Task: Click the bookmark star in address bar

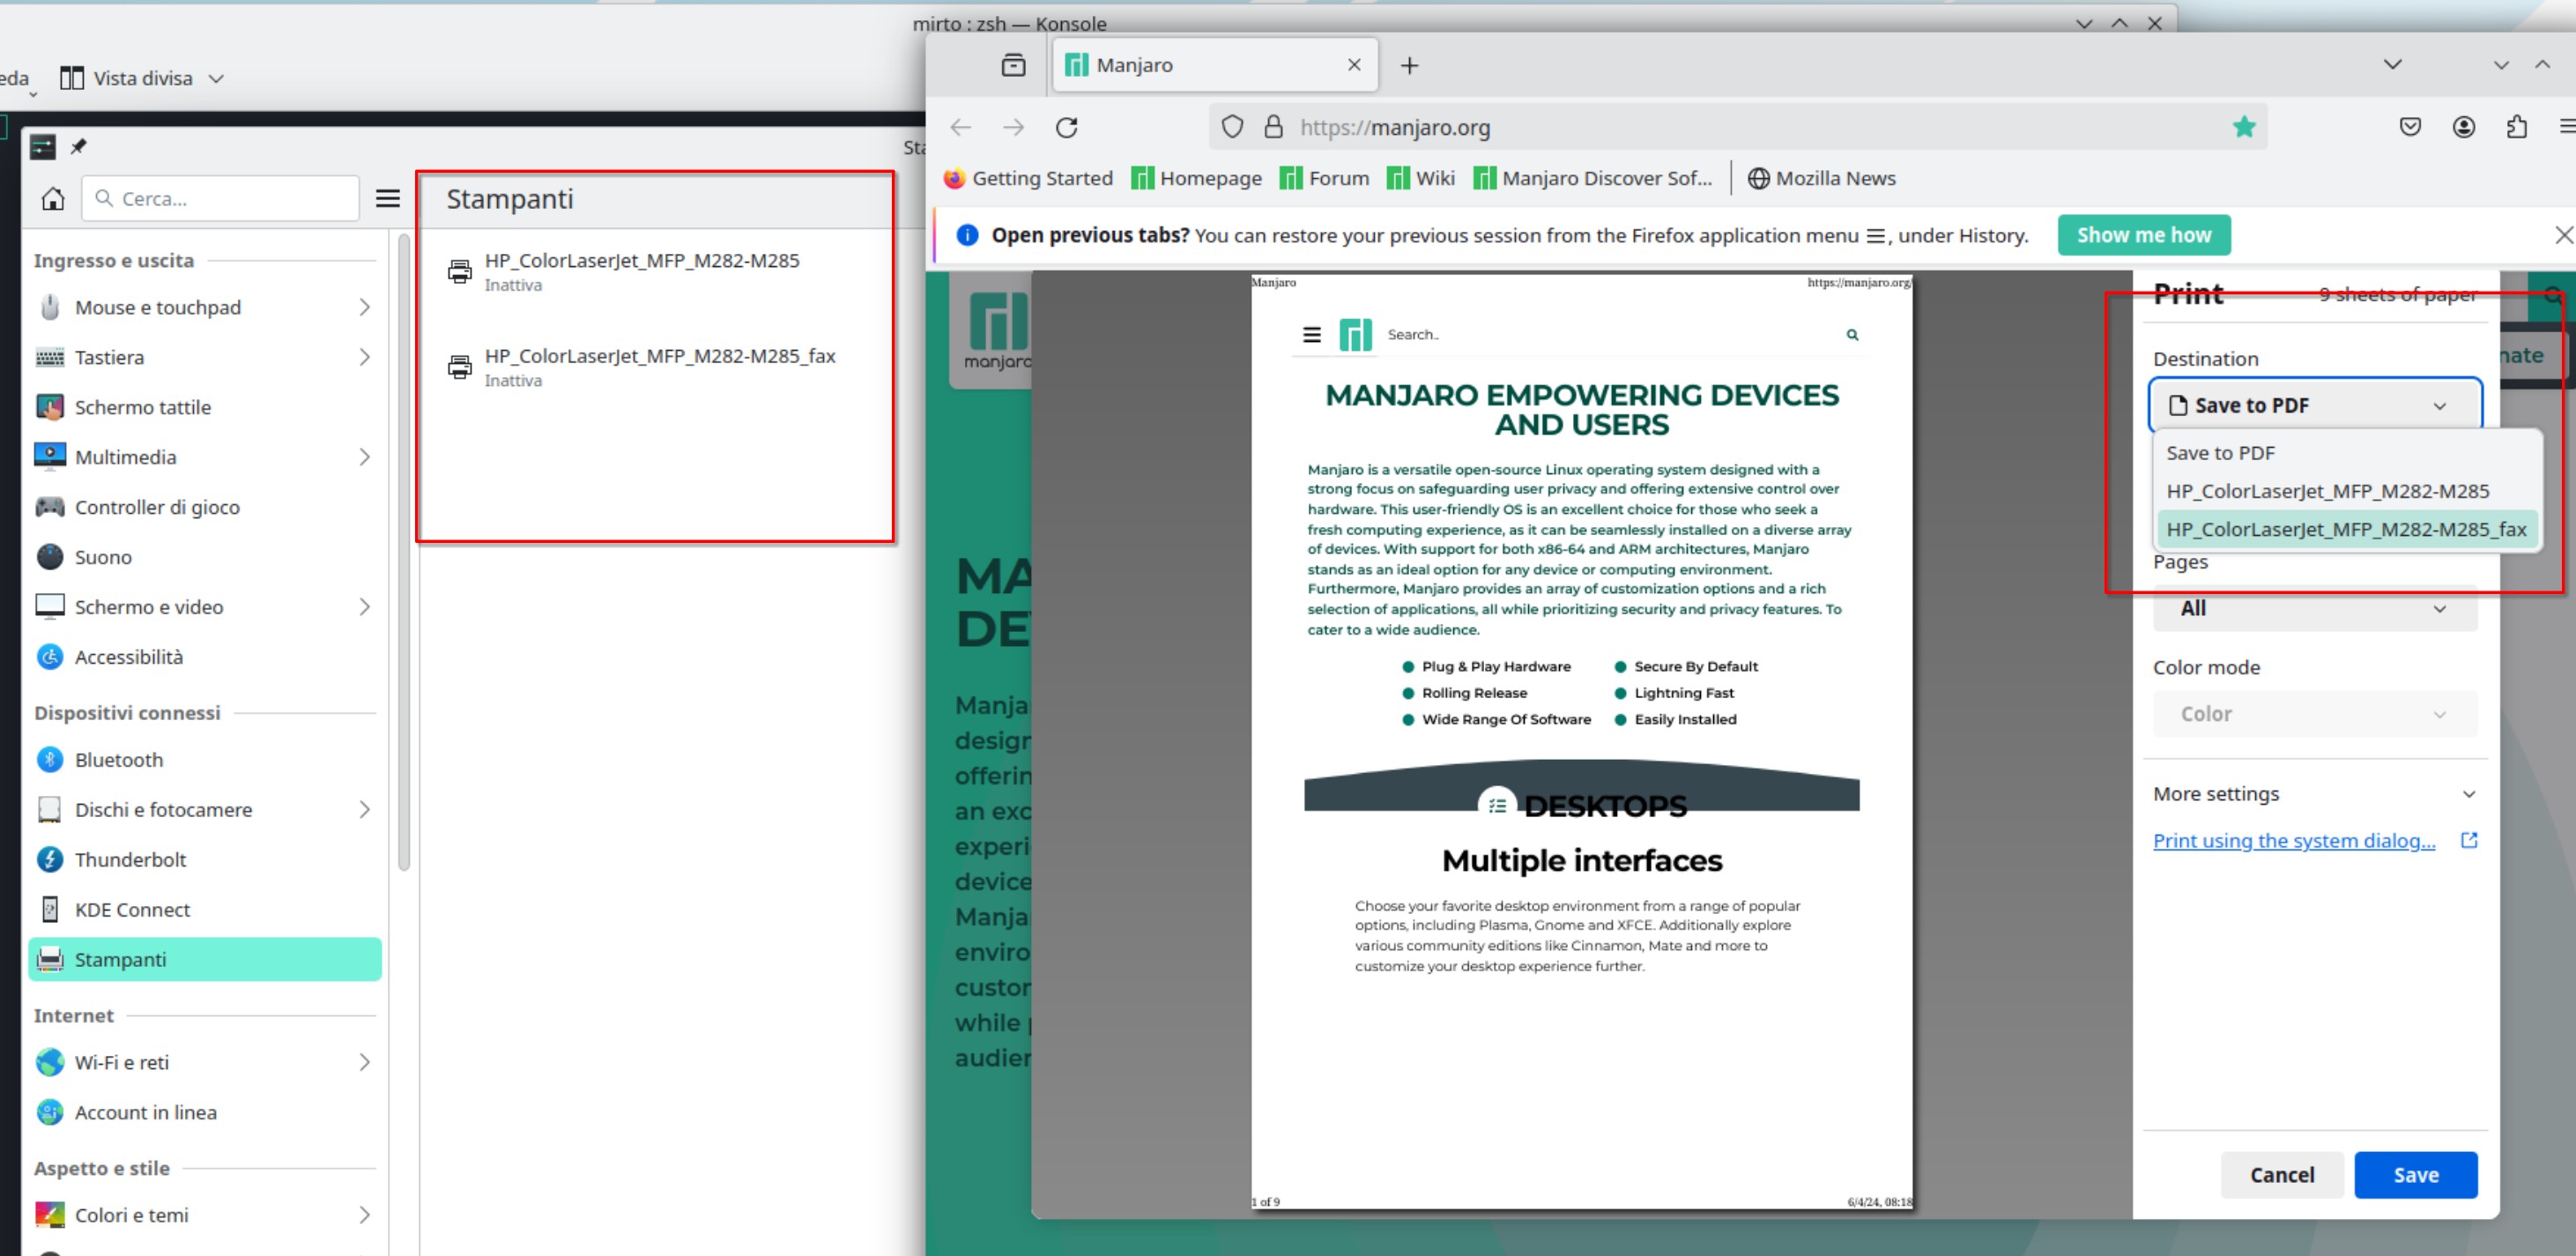Action: (2244, 127)
